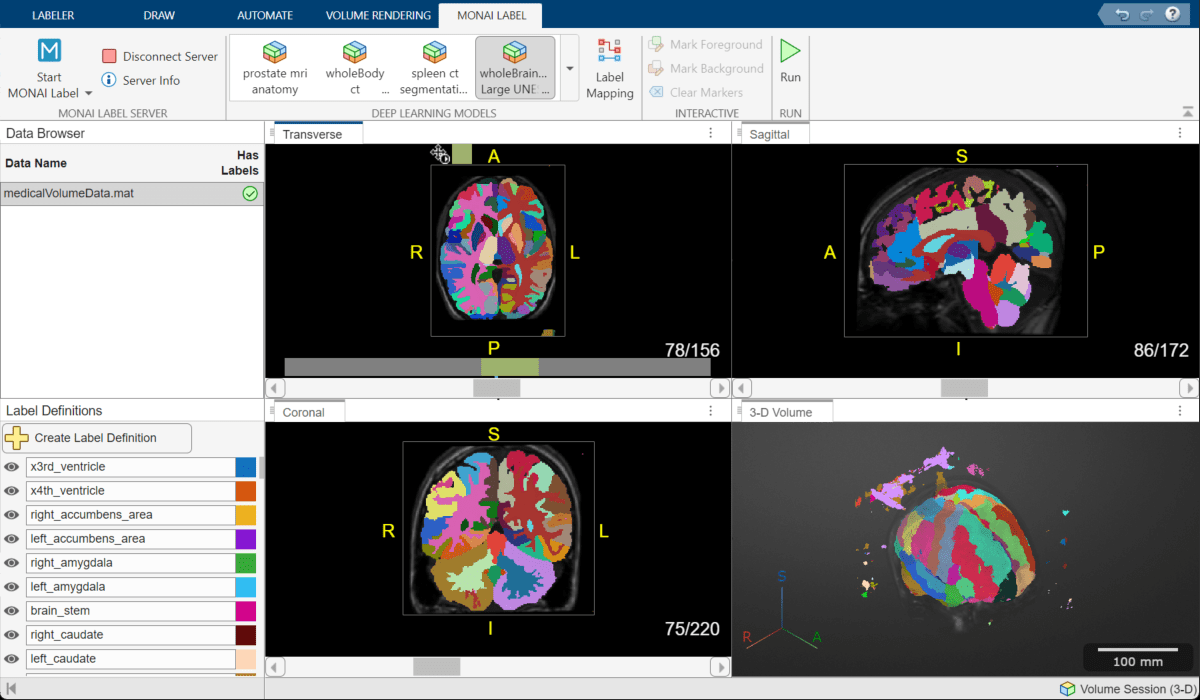1200x700 pixels.
Task: Select the prostate mri anatomy model
Action: pyautogui.click(x=274, y=65)
